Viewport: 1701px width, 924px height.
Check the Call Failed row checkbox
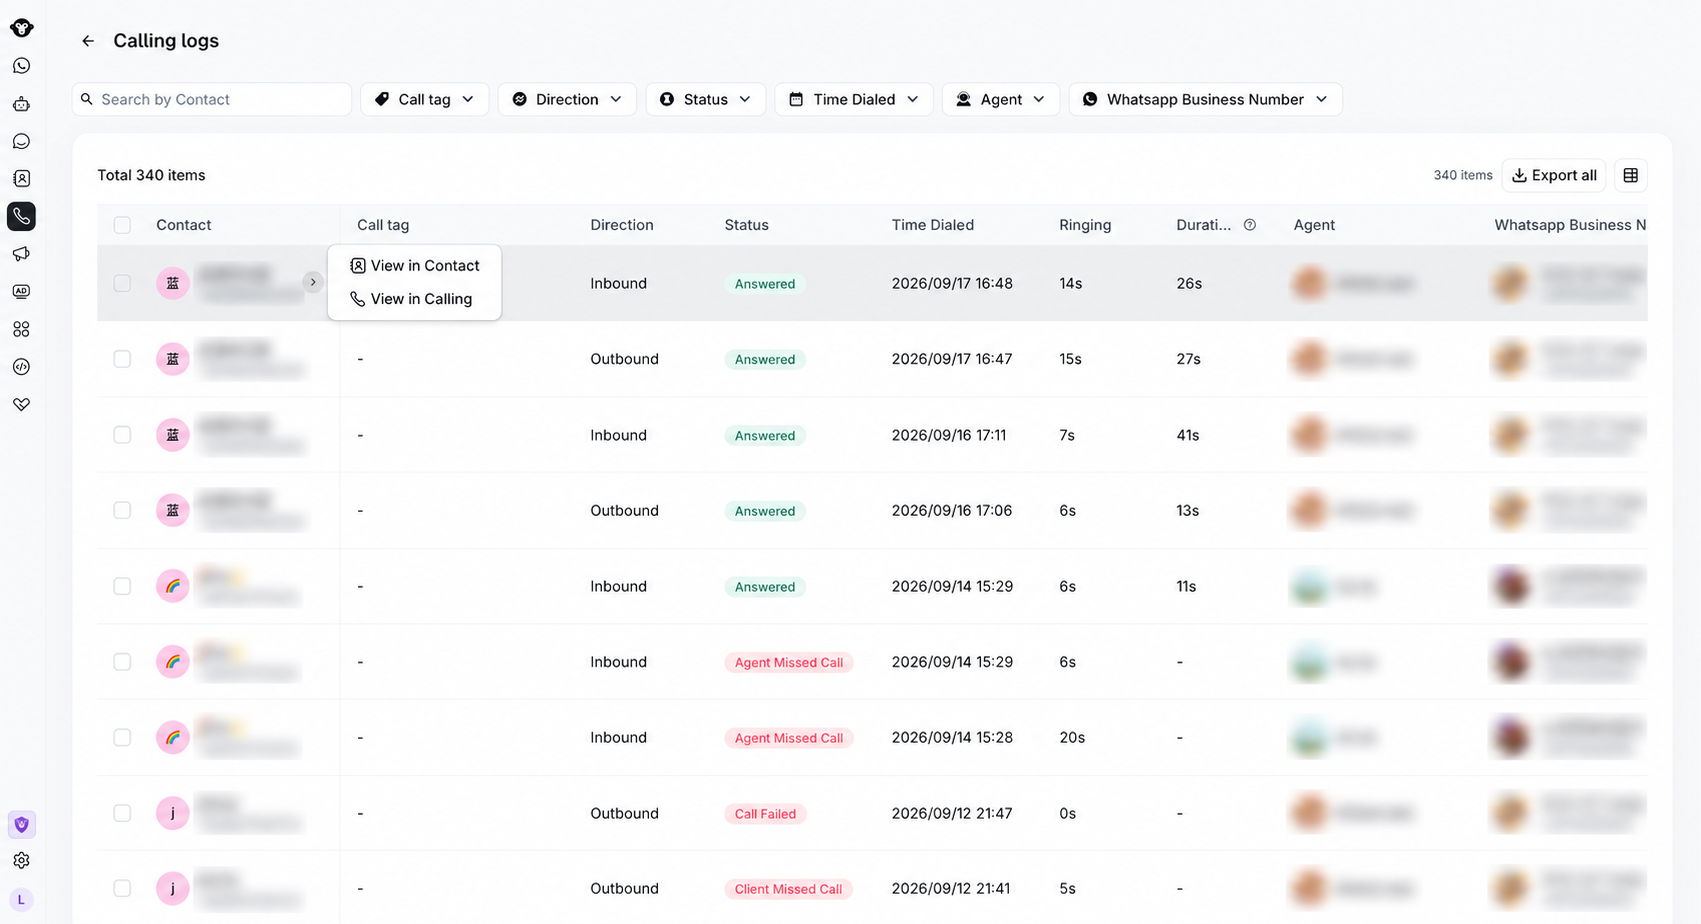[122, 813]
